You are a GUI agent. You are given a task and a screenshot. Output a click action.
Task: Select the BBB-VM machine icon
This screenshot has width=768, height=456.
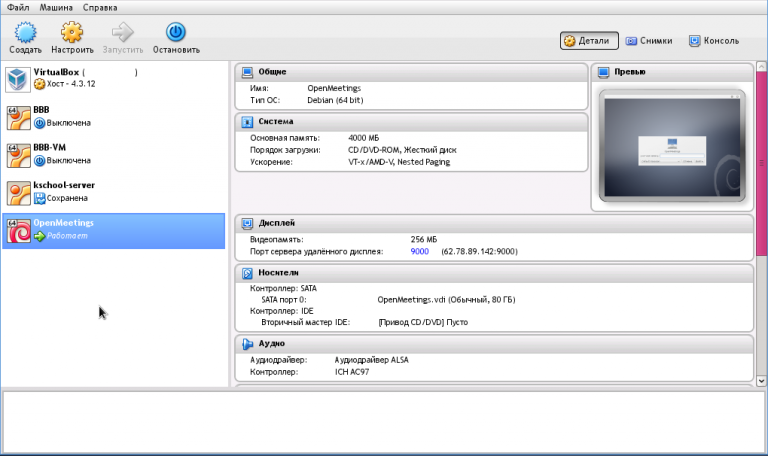(x=19, y=155)
